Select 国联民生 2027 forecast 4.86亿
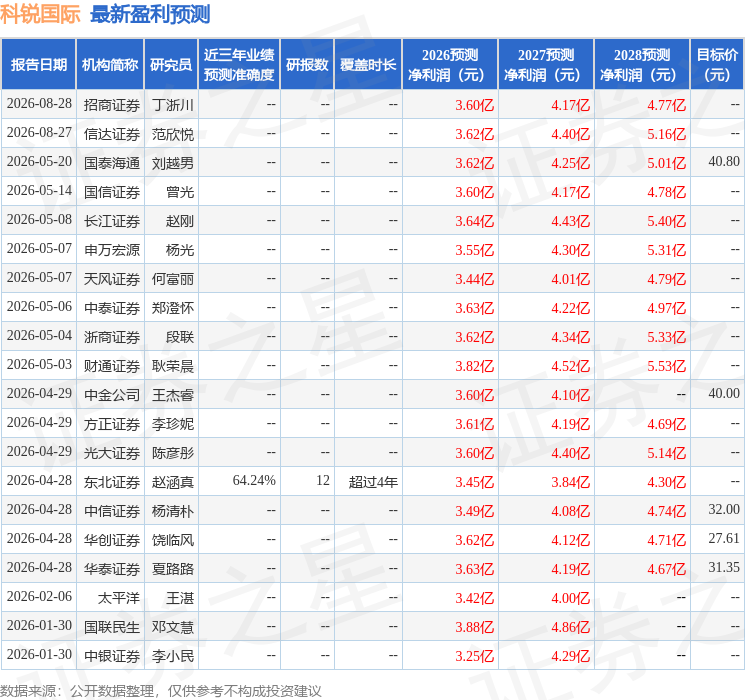 570,627
